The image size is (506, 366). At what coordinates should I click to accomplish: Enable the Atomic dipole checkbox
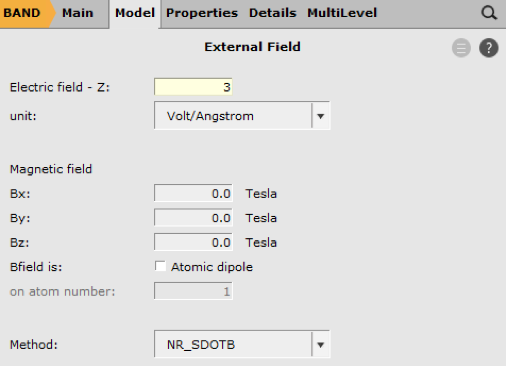click(x=160, y=266)
